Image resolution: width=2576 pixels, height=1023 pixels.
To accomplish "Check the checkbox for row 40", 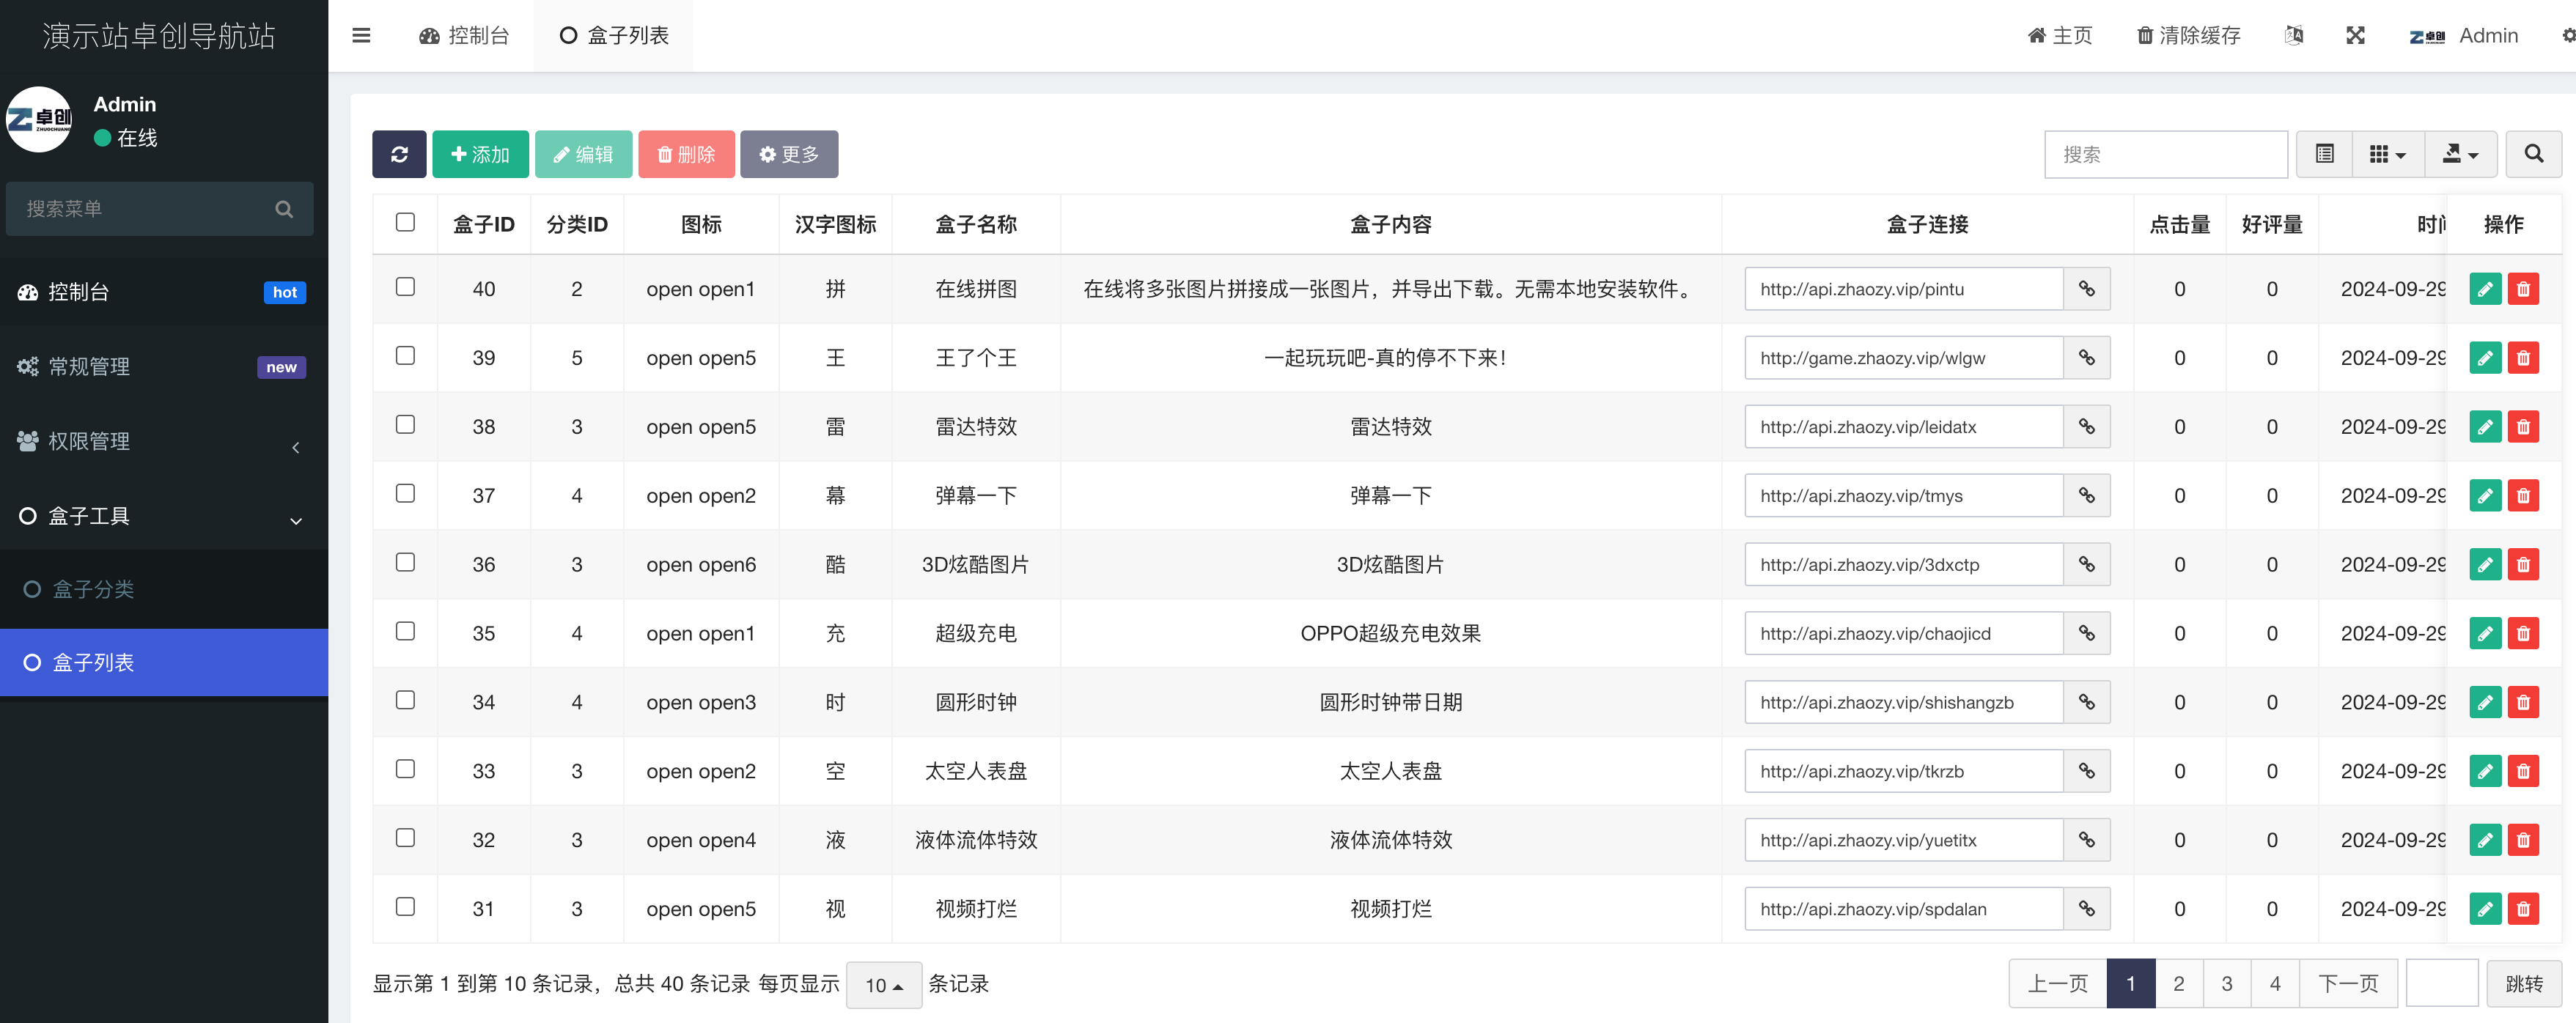I will 405,287.
